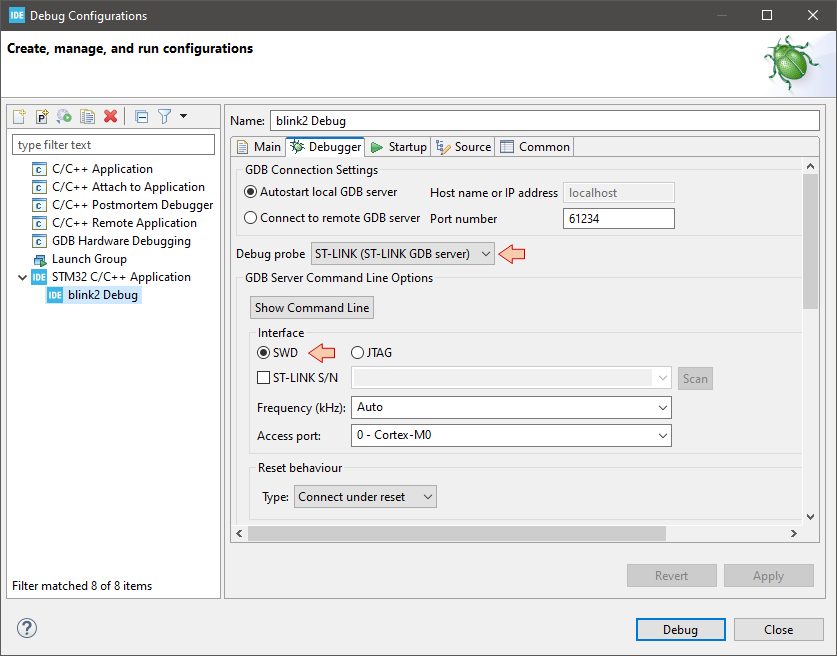Screen dimensions: 837x656
Task: Click the type filter text field
Action: [113, 145]
